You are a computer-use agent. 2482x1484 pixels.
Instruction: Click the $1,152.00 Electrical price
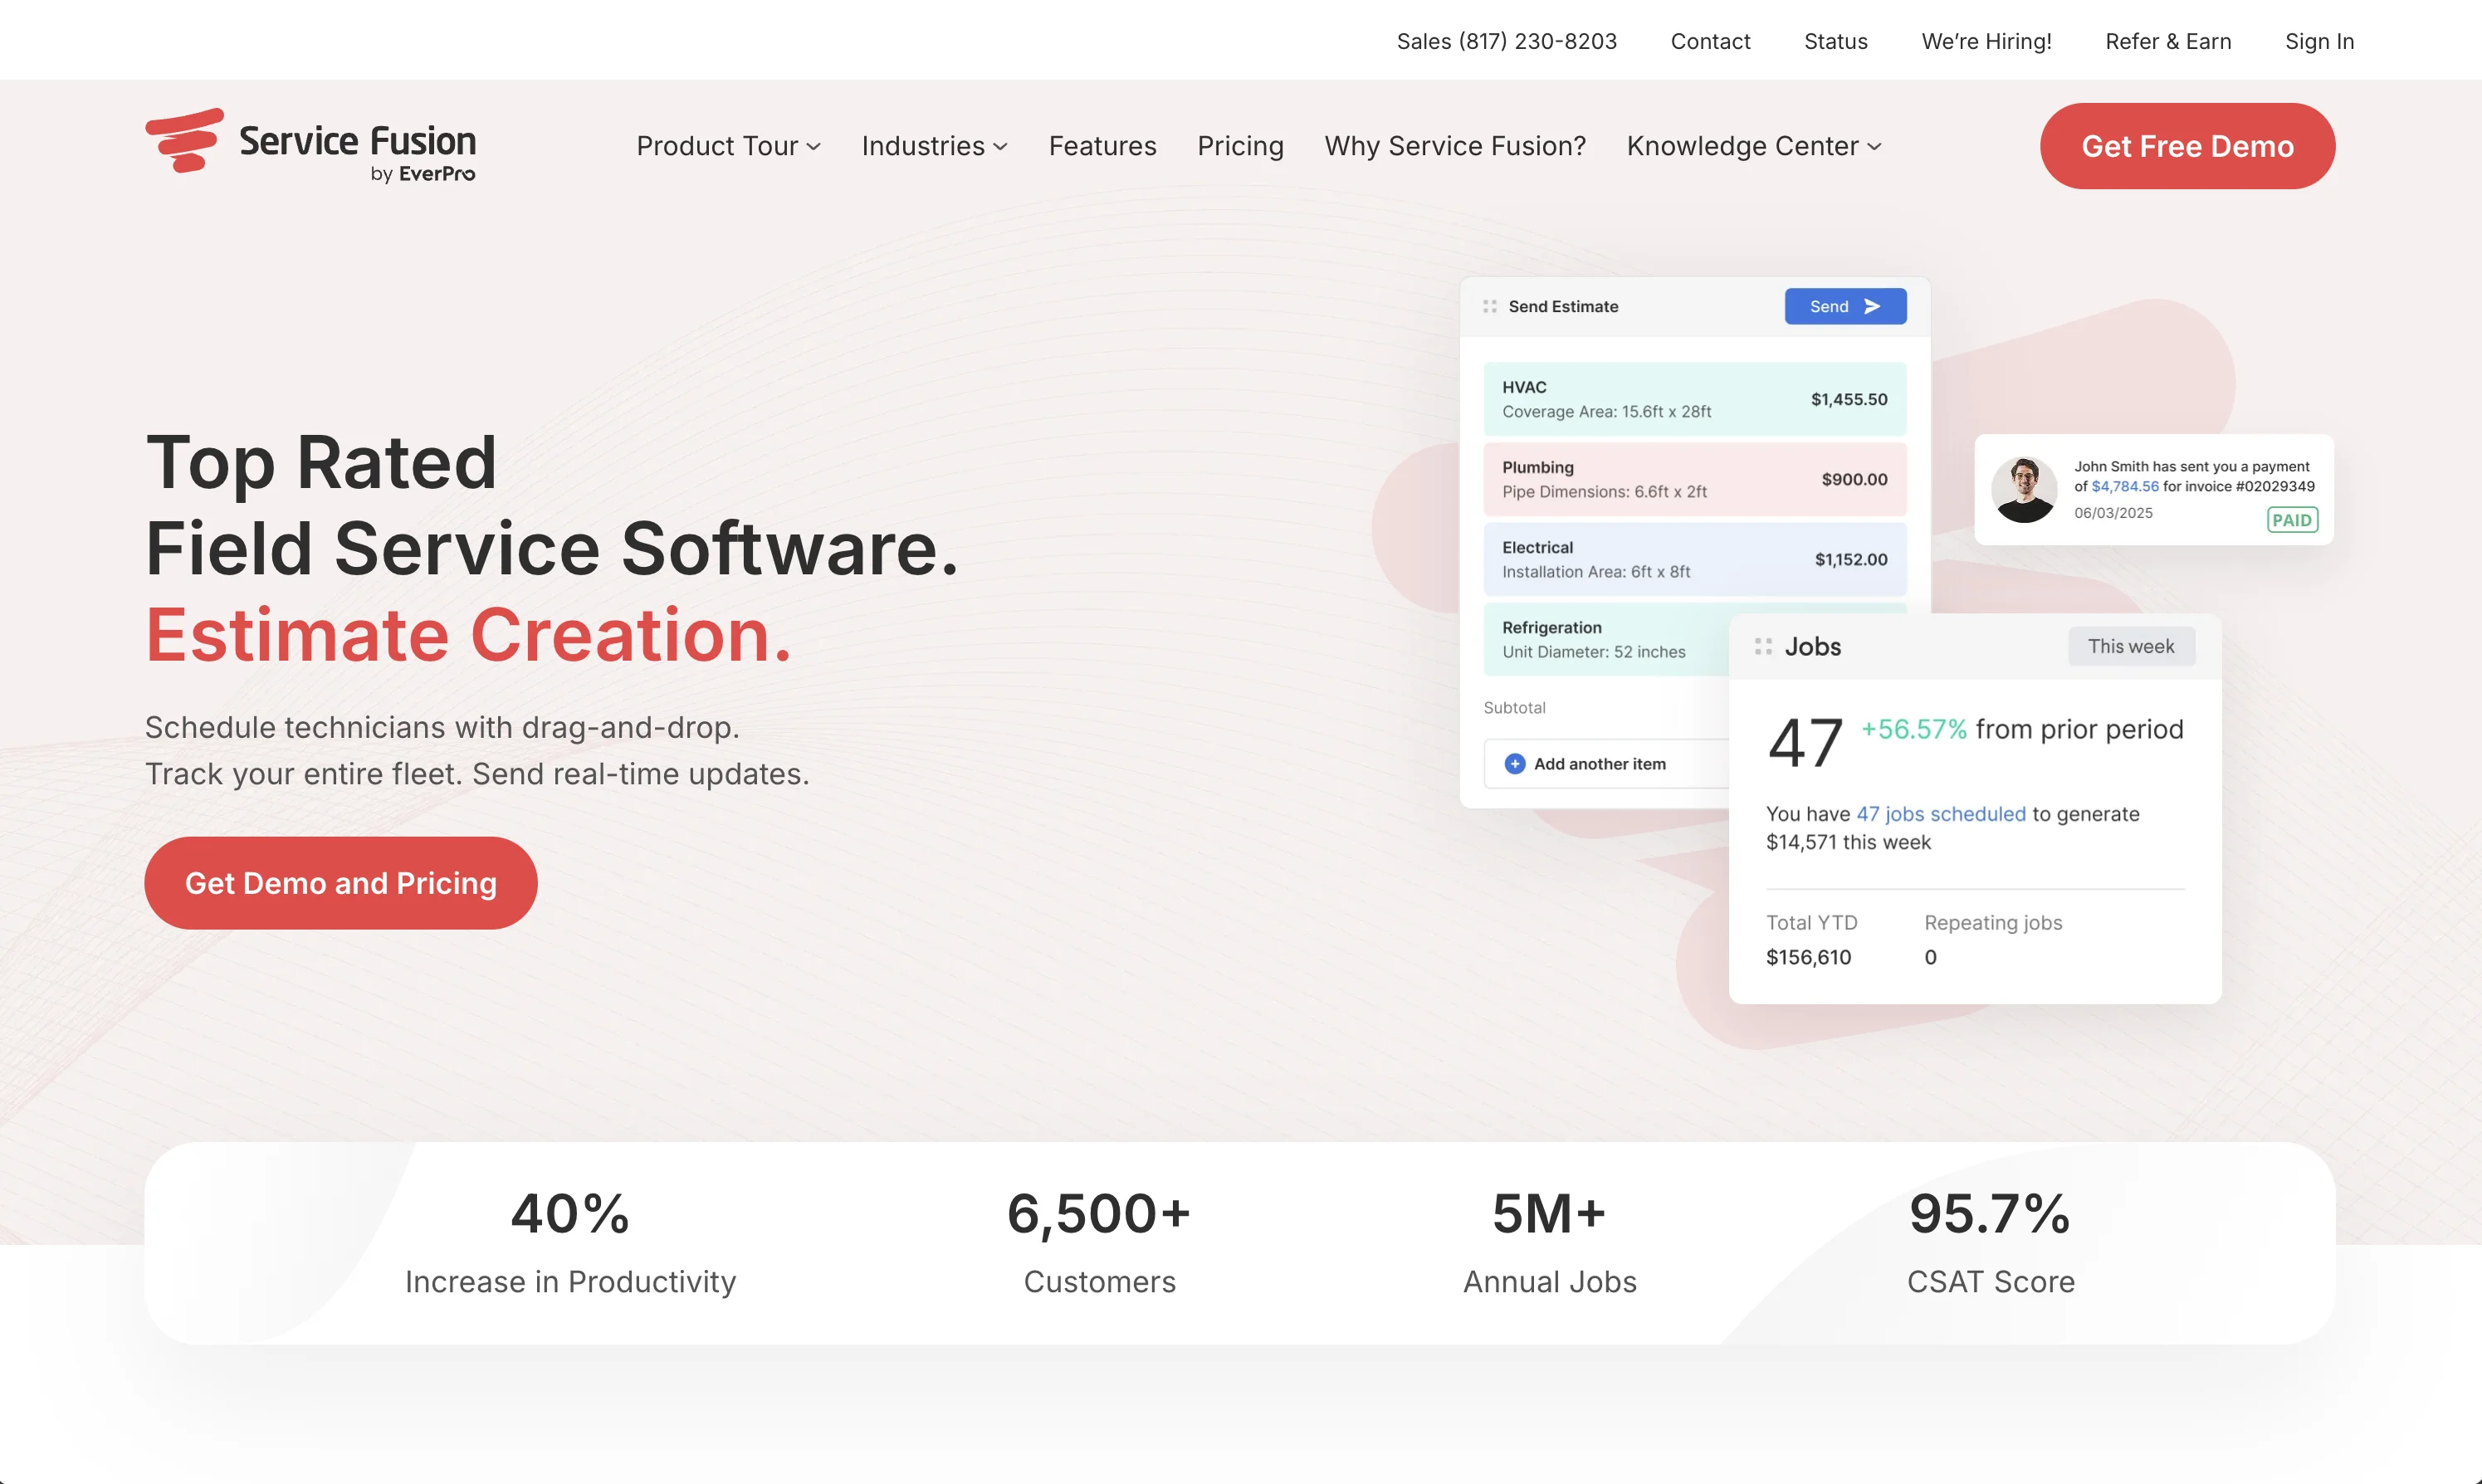click(x=1851, y=559)
